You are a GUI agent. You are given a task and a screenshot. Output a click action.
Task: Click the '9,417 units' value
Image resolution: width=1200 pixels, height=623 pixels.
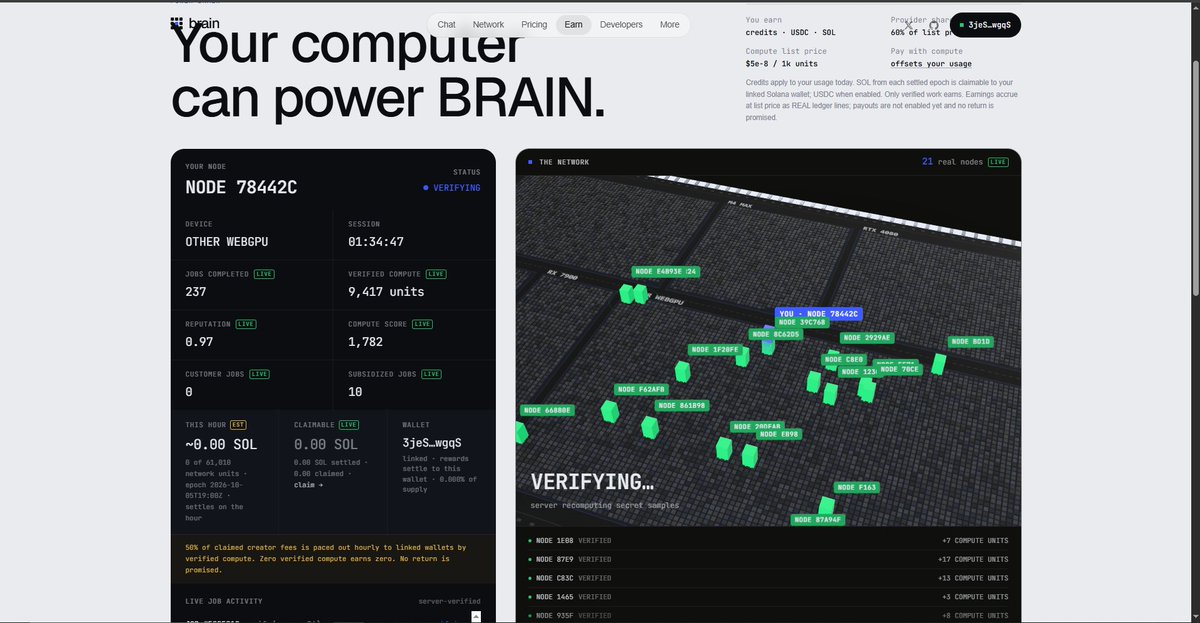[x=386, y=292]
